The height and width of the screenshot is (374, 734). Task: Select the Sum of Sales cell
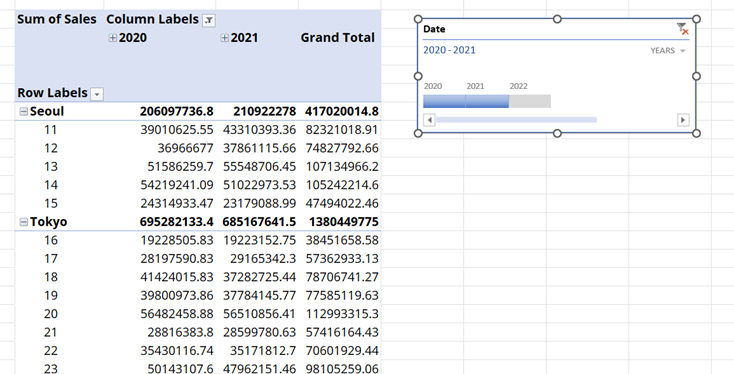click(x=57, y=19)
